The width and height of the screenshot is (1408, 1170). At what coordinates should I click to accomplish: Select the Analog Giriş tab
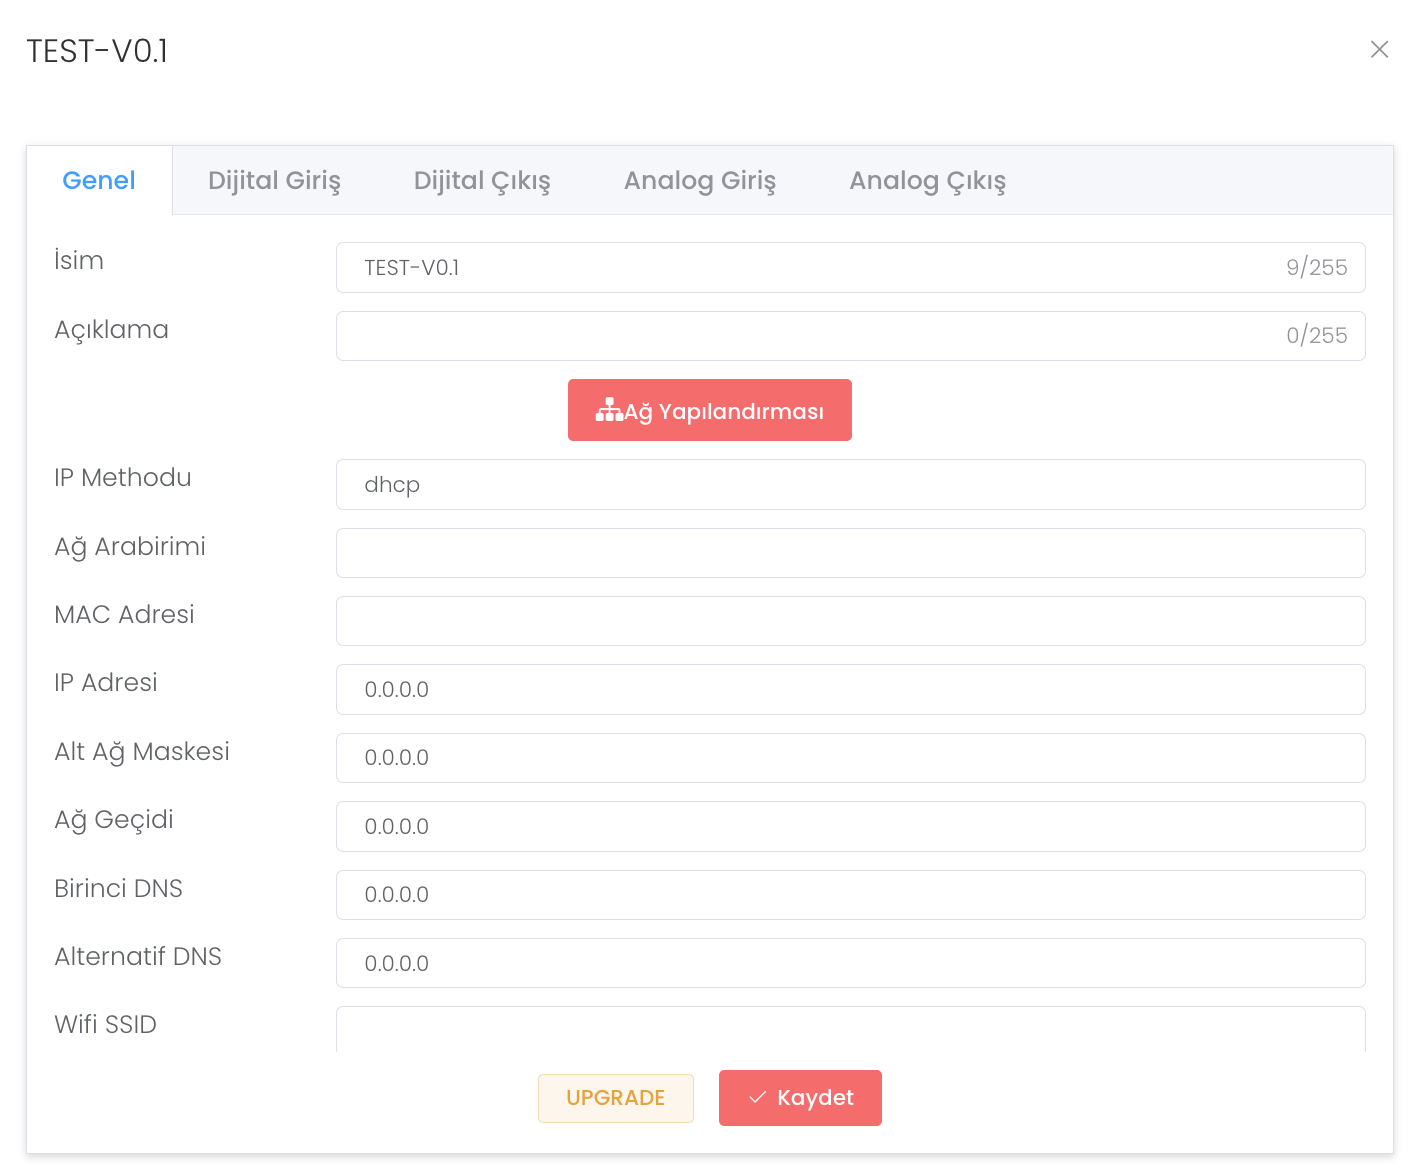(699, 181)
